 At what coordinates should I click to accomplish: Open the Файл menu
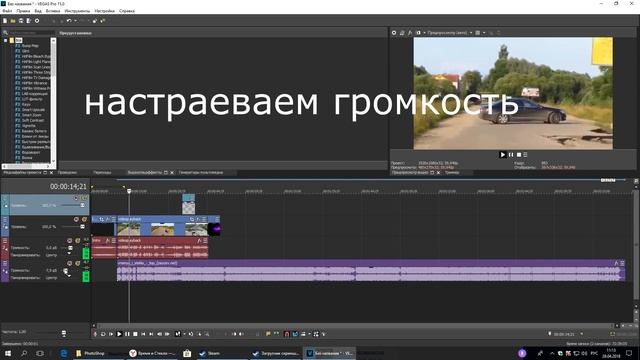[x=7, y=11]
